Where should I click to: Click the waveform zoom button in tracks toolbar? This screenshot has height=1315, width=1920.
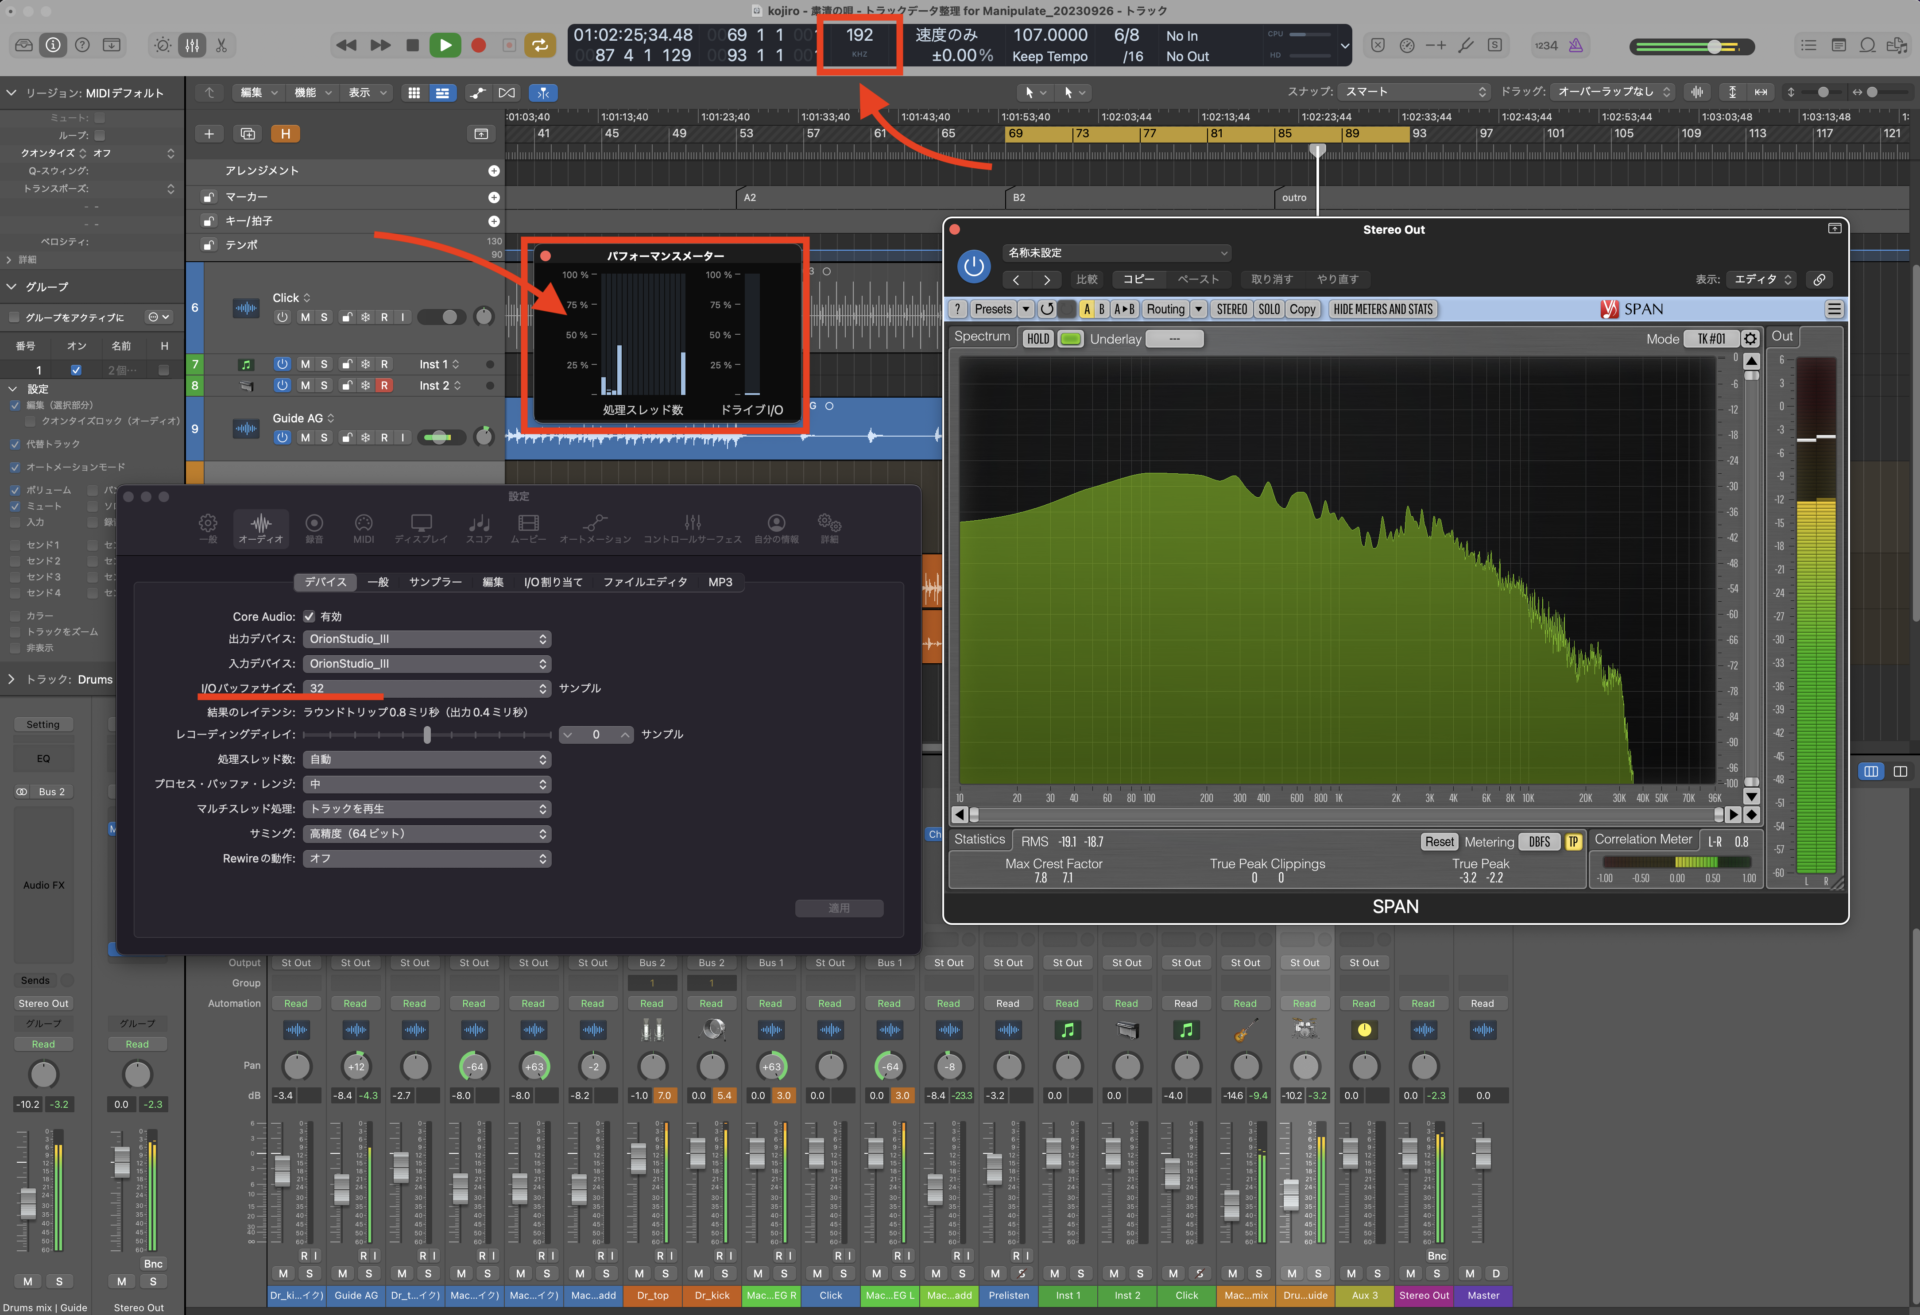[1697, 92]
